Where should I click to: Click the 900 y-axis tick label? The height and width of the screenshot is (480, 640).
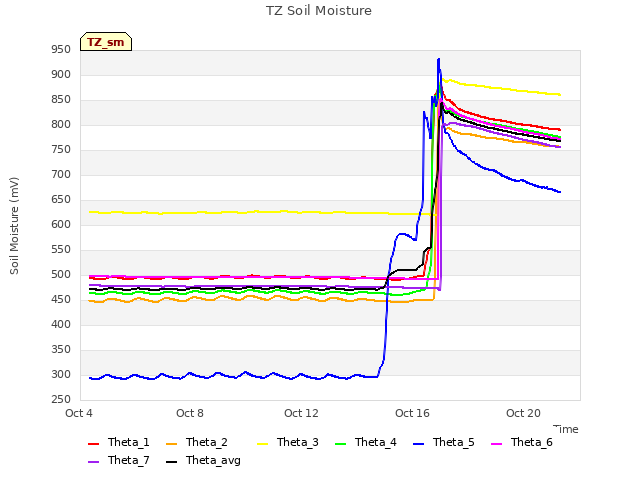pos(61,75)
